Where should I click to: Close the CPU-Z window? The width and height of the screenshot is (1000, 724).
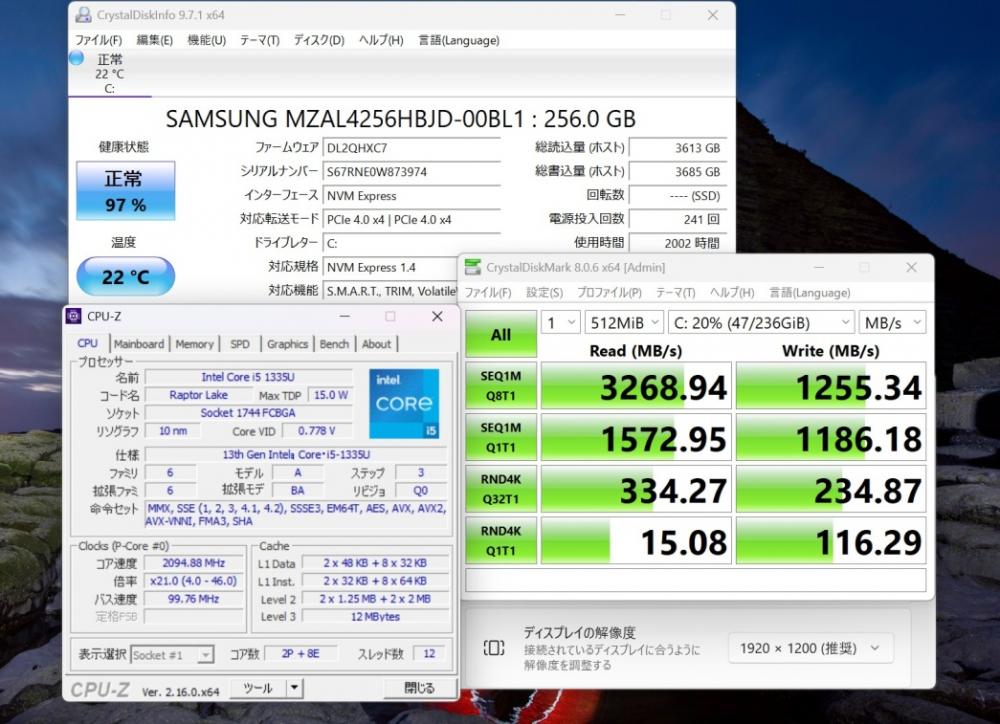tap(438, 316)
